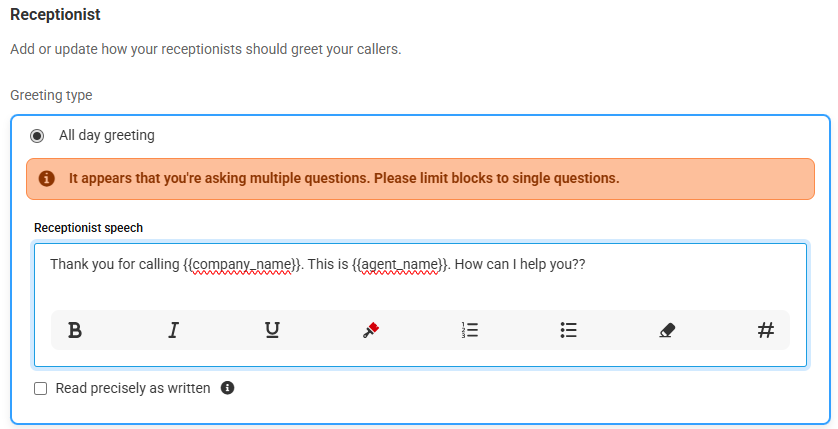
Task: Click the multiple questions warning message
Action: click(344, 178)
